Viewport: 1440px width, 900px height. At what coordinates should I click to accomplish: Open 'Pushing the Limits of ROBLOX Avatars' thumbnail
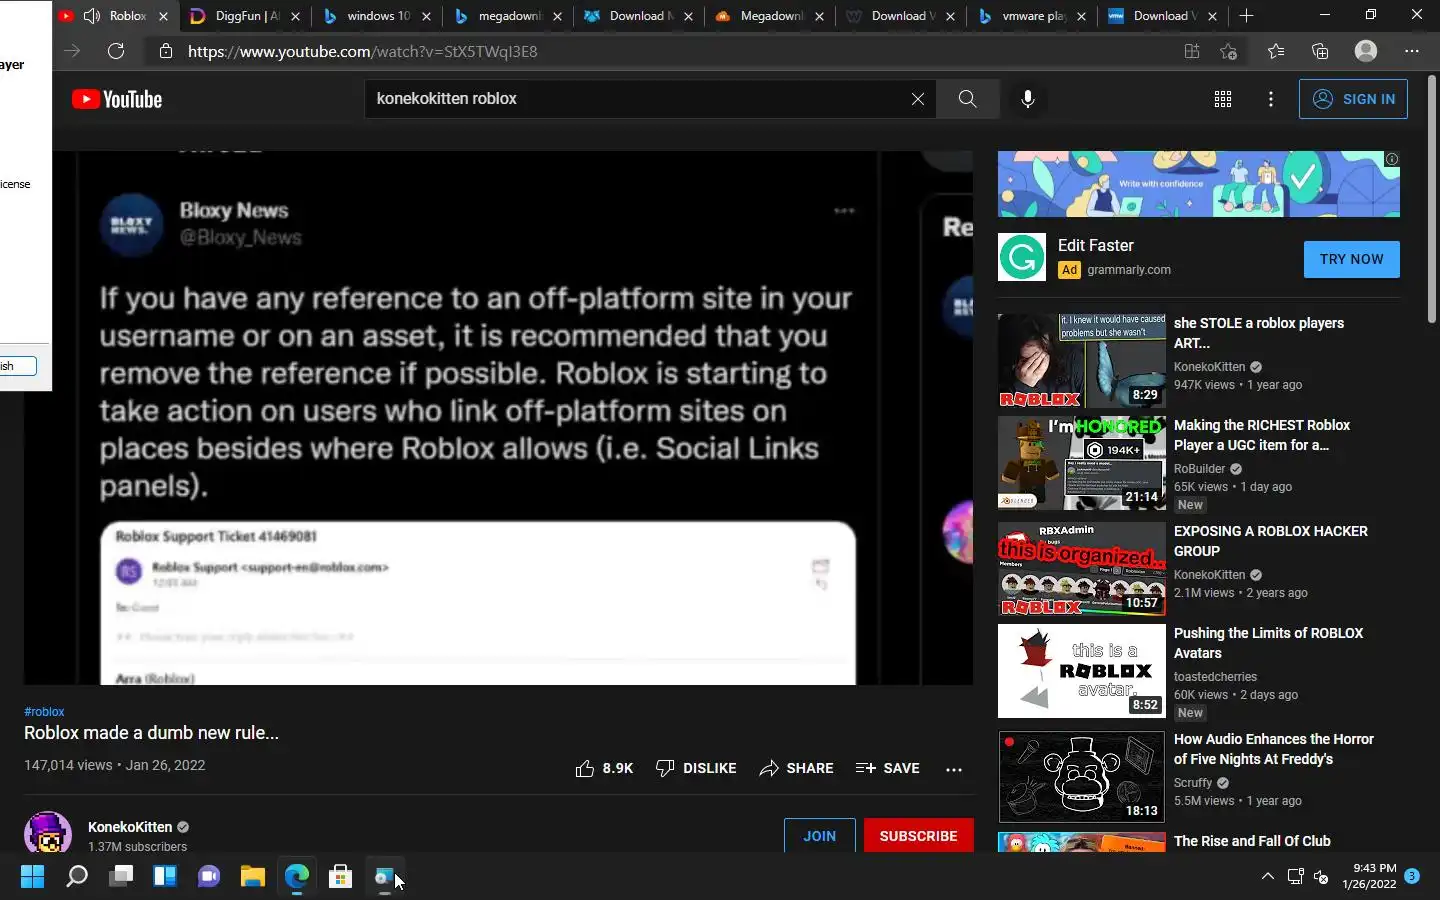(1082, 671)
